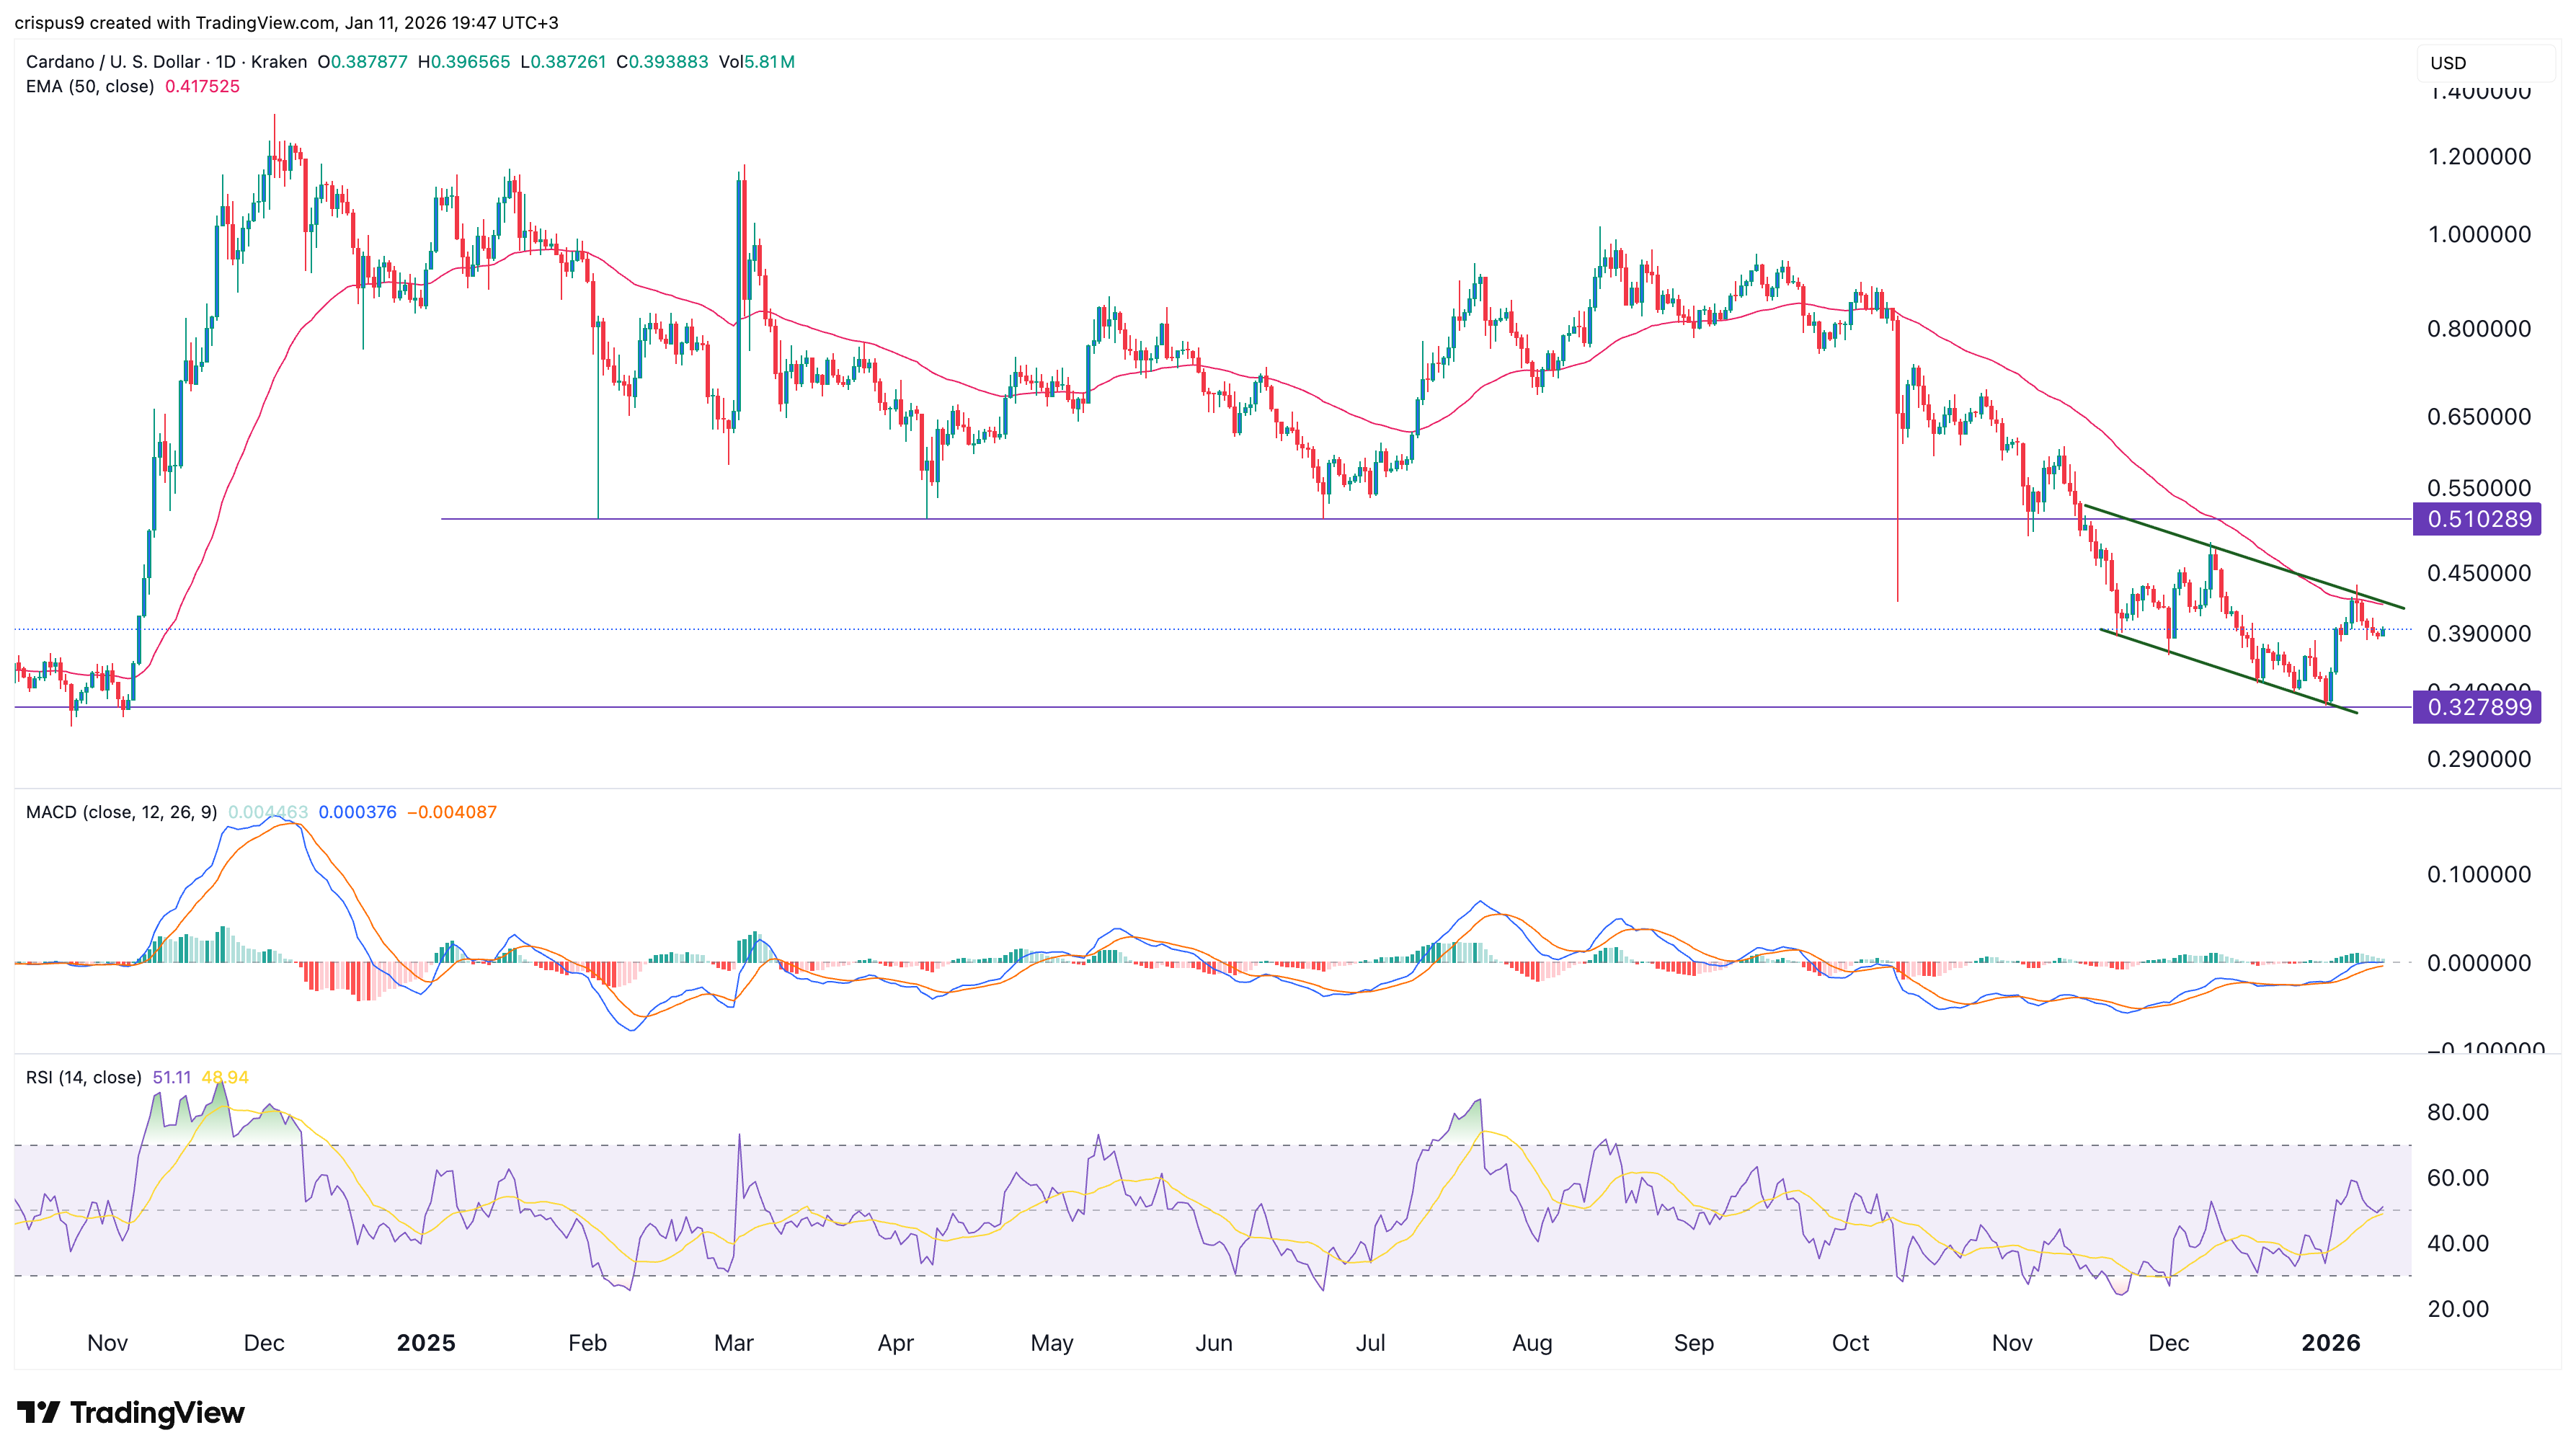The height and width of the screenshot is (1456, 2576).
Task: Click the open price O0.387877
Action: pyautogui.click(x=362, y=62)
